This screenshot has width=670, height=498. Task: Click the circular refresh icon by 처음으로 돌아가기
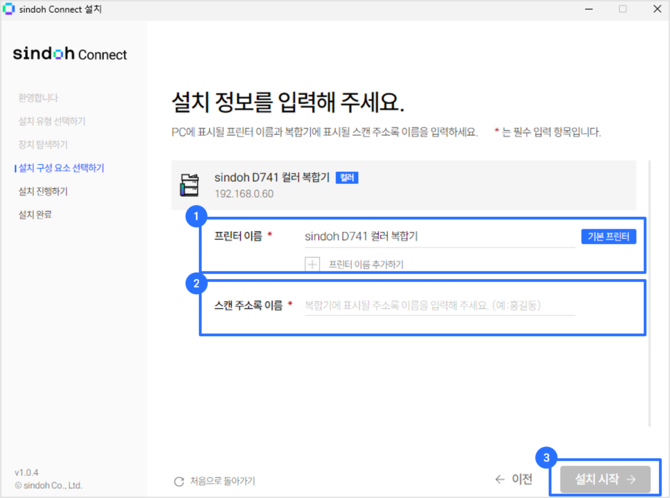click(179, 482)
